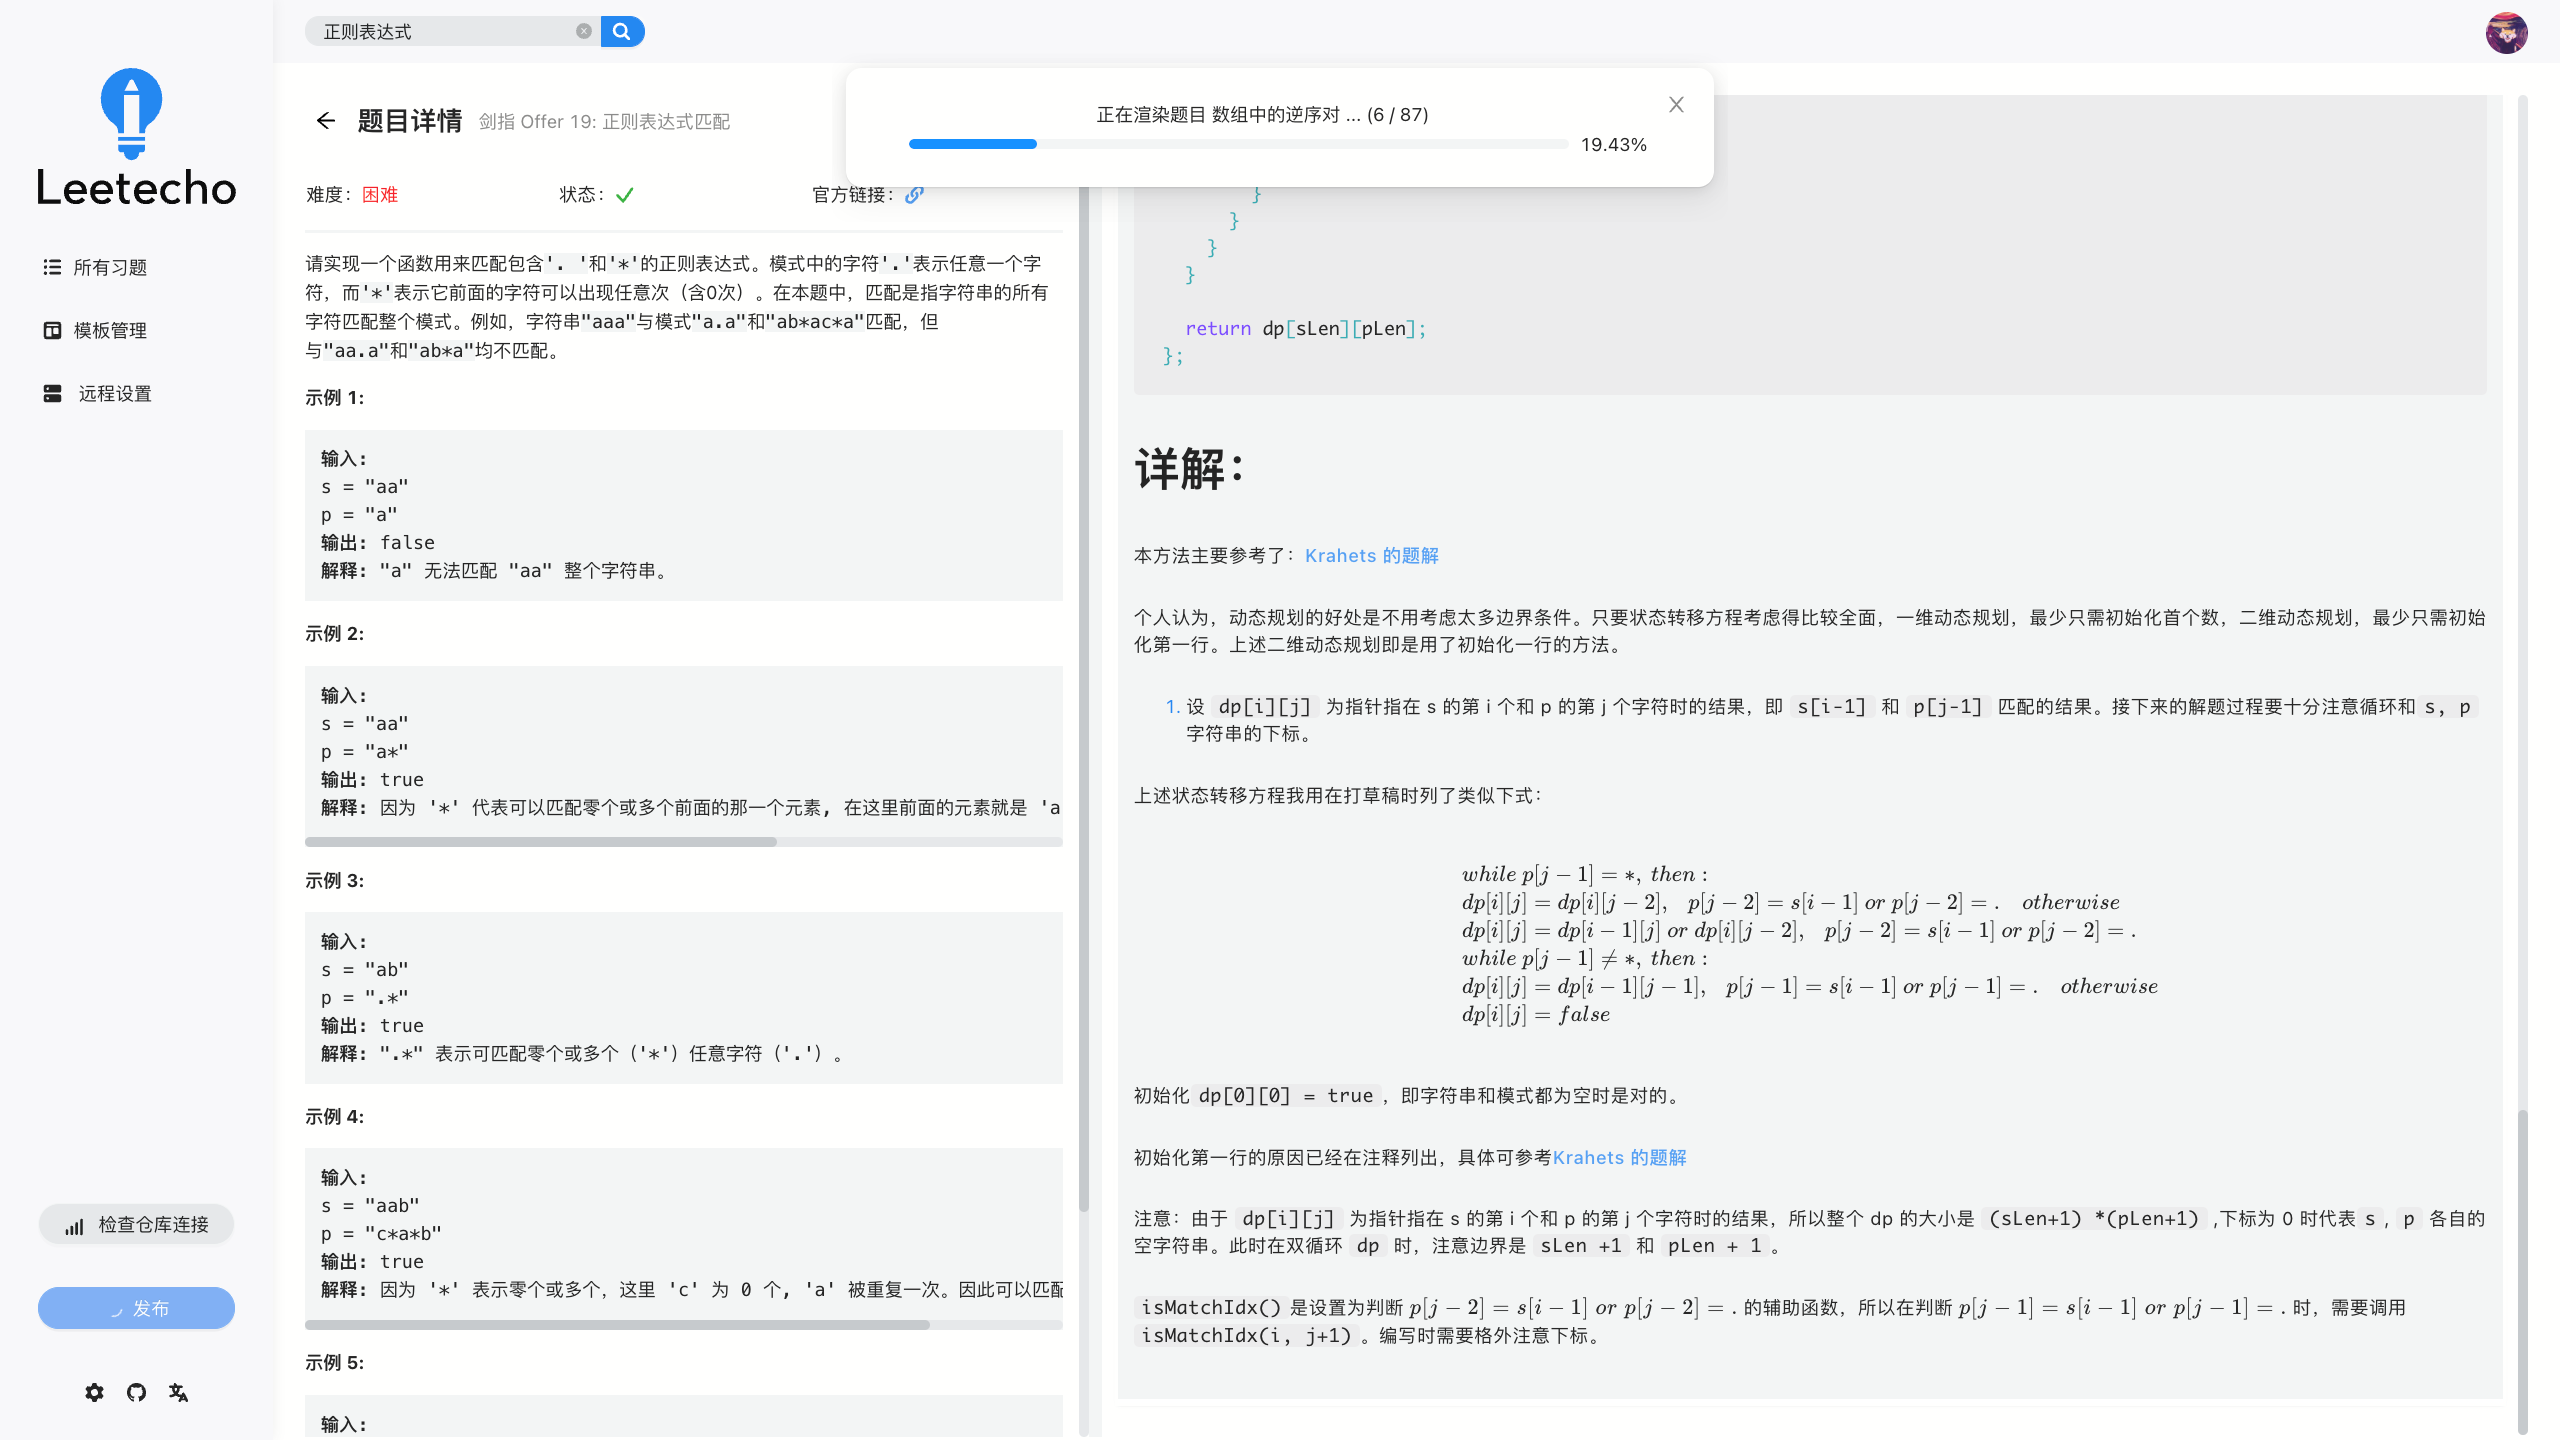Open 模板管理 in the sidebar
The image size is (2560, 1440).
click(110, 330)
